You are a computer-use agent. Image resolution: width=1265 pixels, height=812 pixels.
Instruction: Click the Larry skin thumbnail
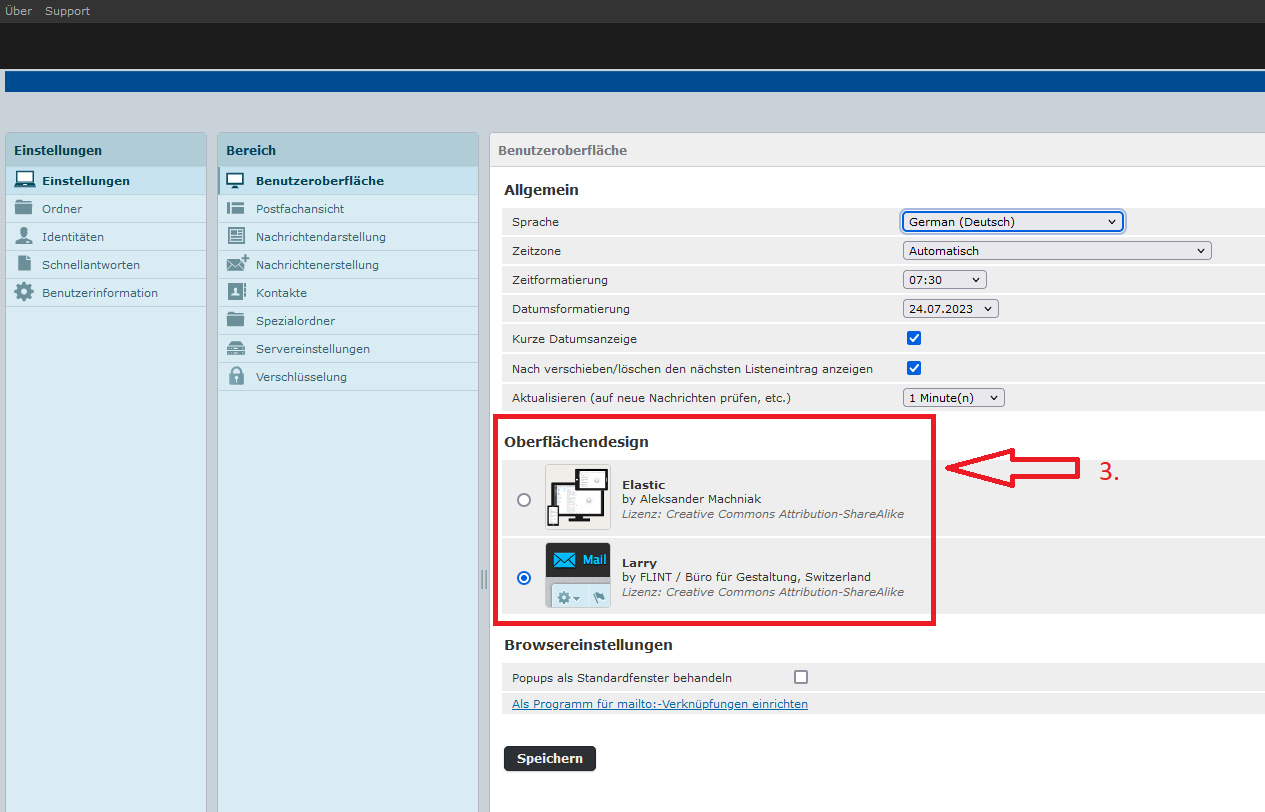(x=577, y=576)
